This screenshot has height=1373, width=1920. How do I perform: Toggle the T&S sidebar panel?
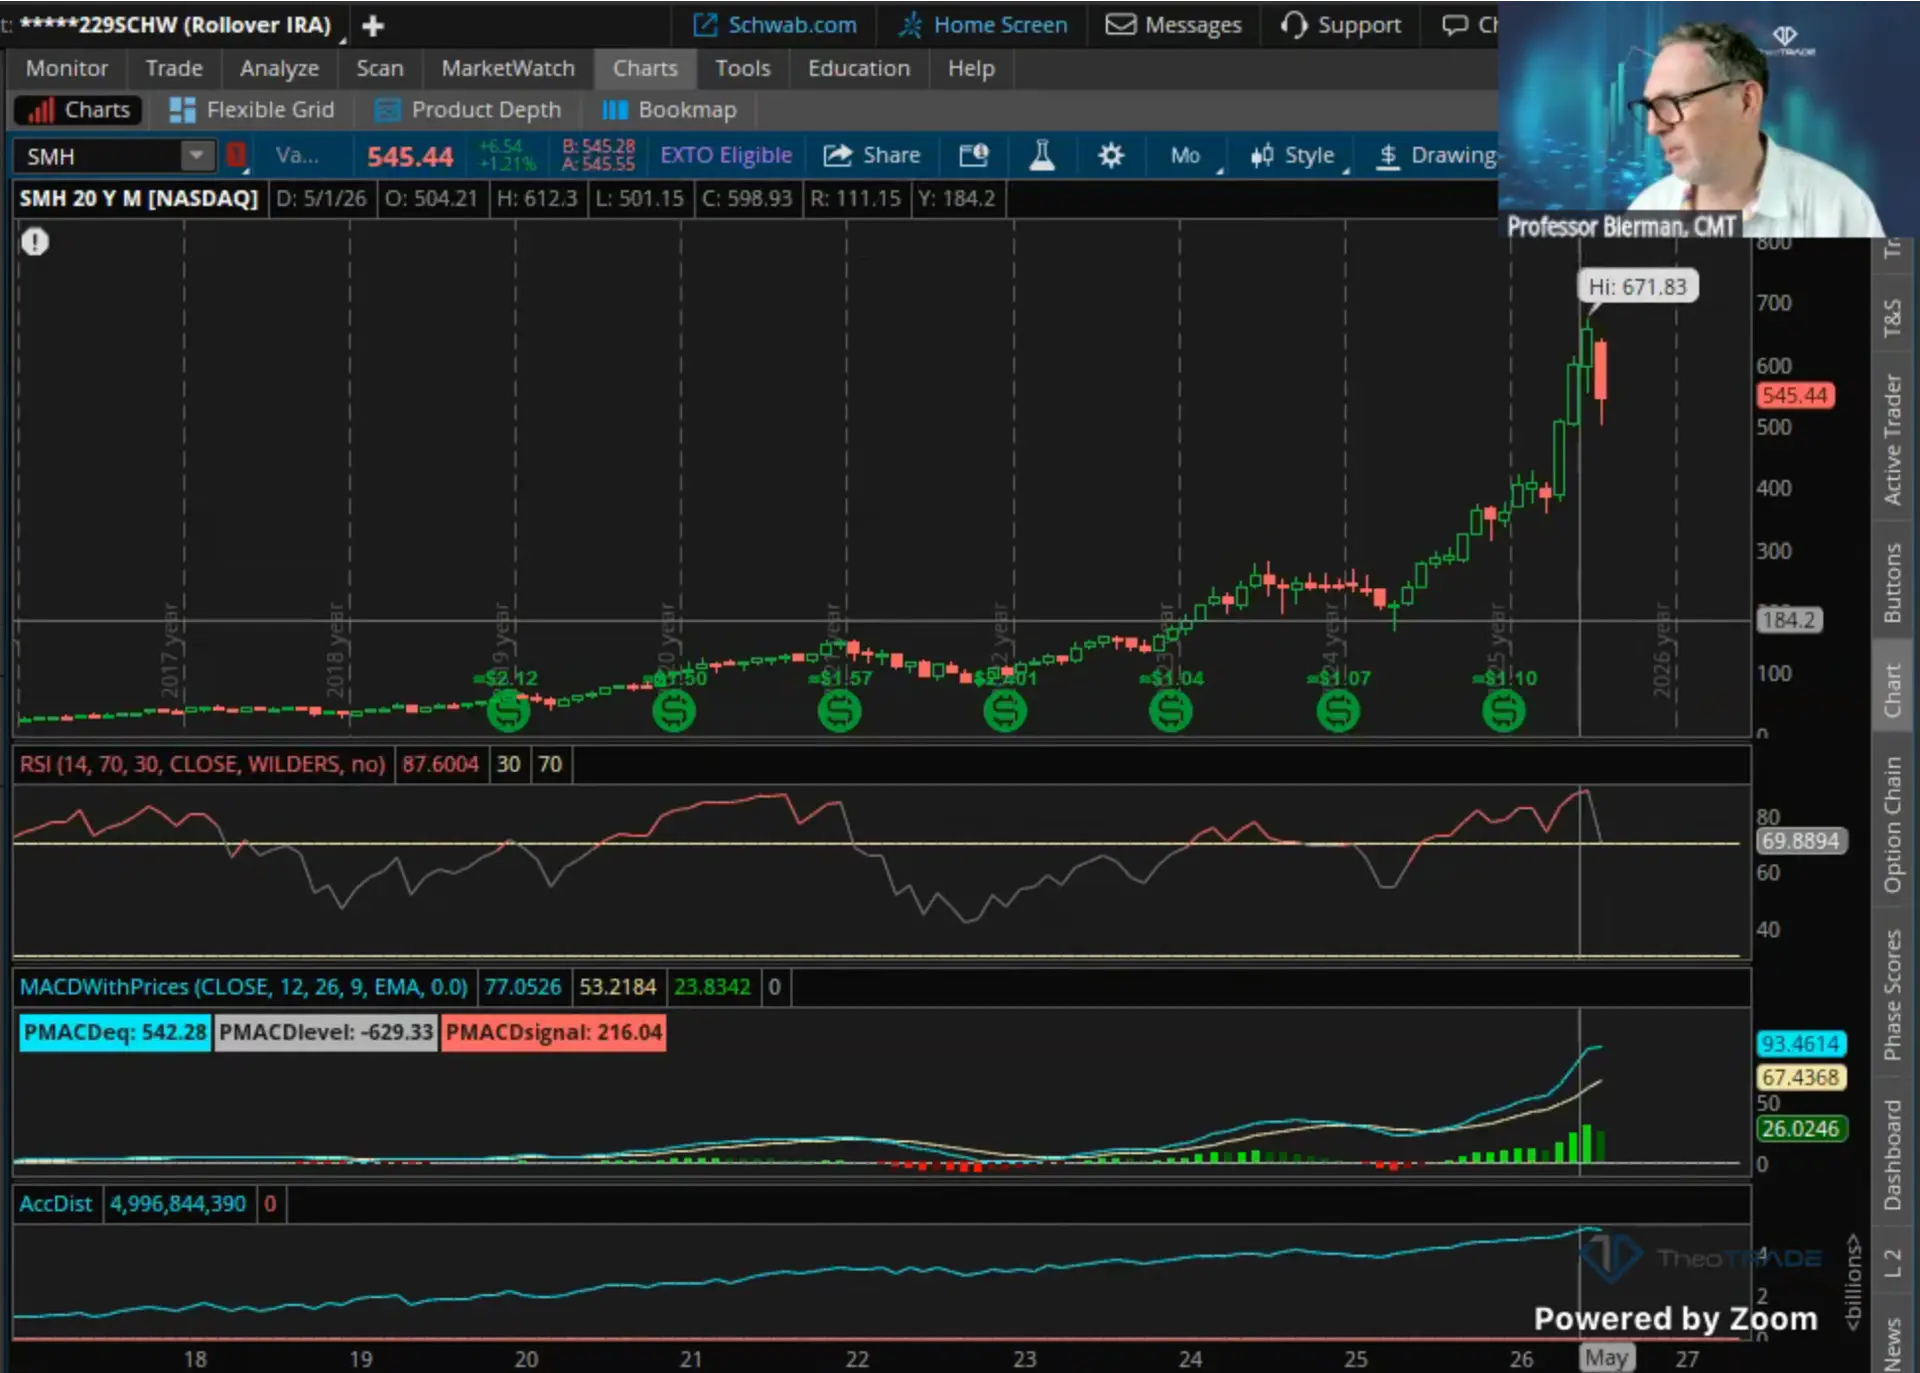tap(1892, 317)
